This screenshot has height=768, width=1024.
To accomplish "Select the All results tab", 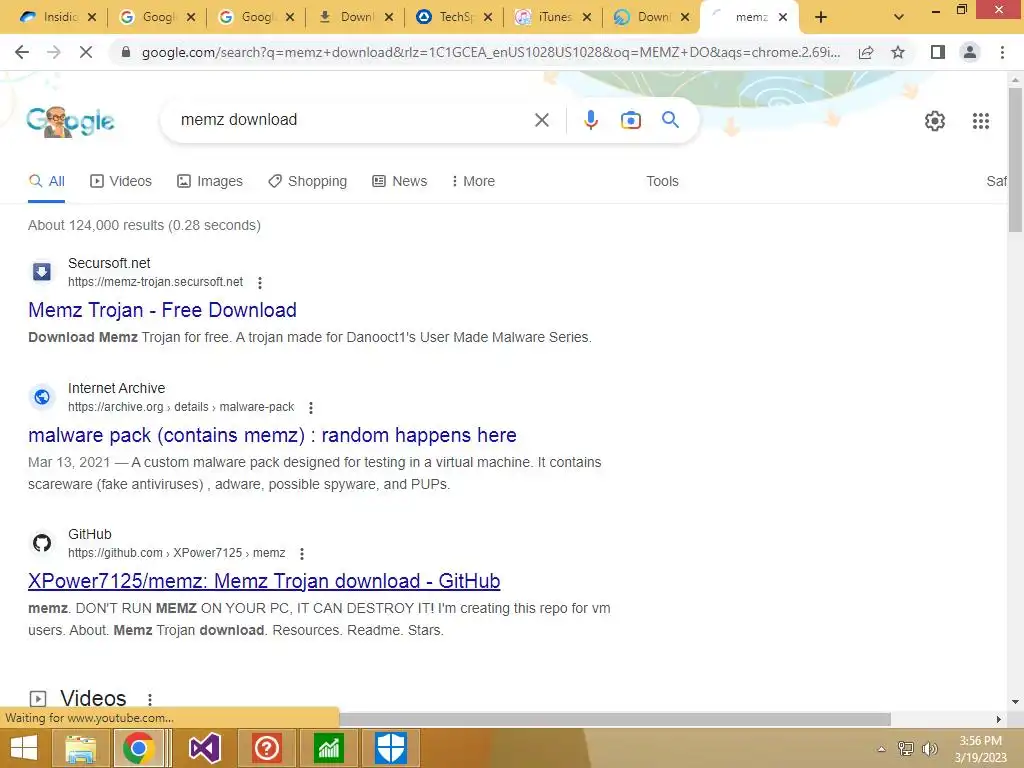I will point(46,181).
